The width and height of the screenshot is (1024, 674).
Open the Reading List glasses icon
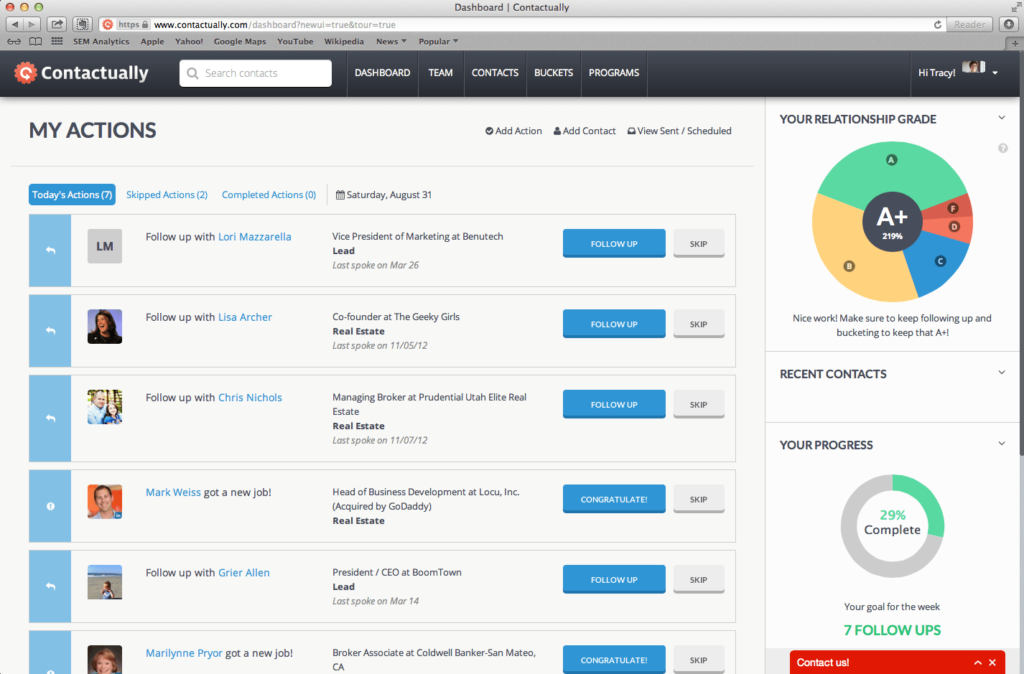click(x=14, y=41)
